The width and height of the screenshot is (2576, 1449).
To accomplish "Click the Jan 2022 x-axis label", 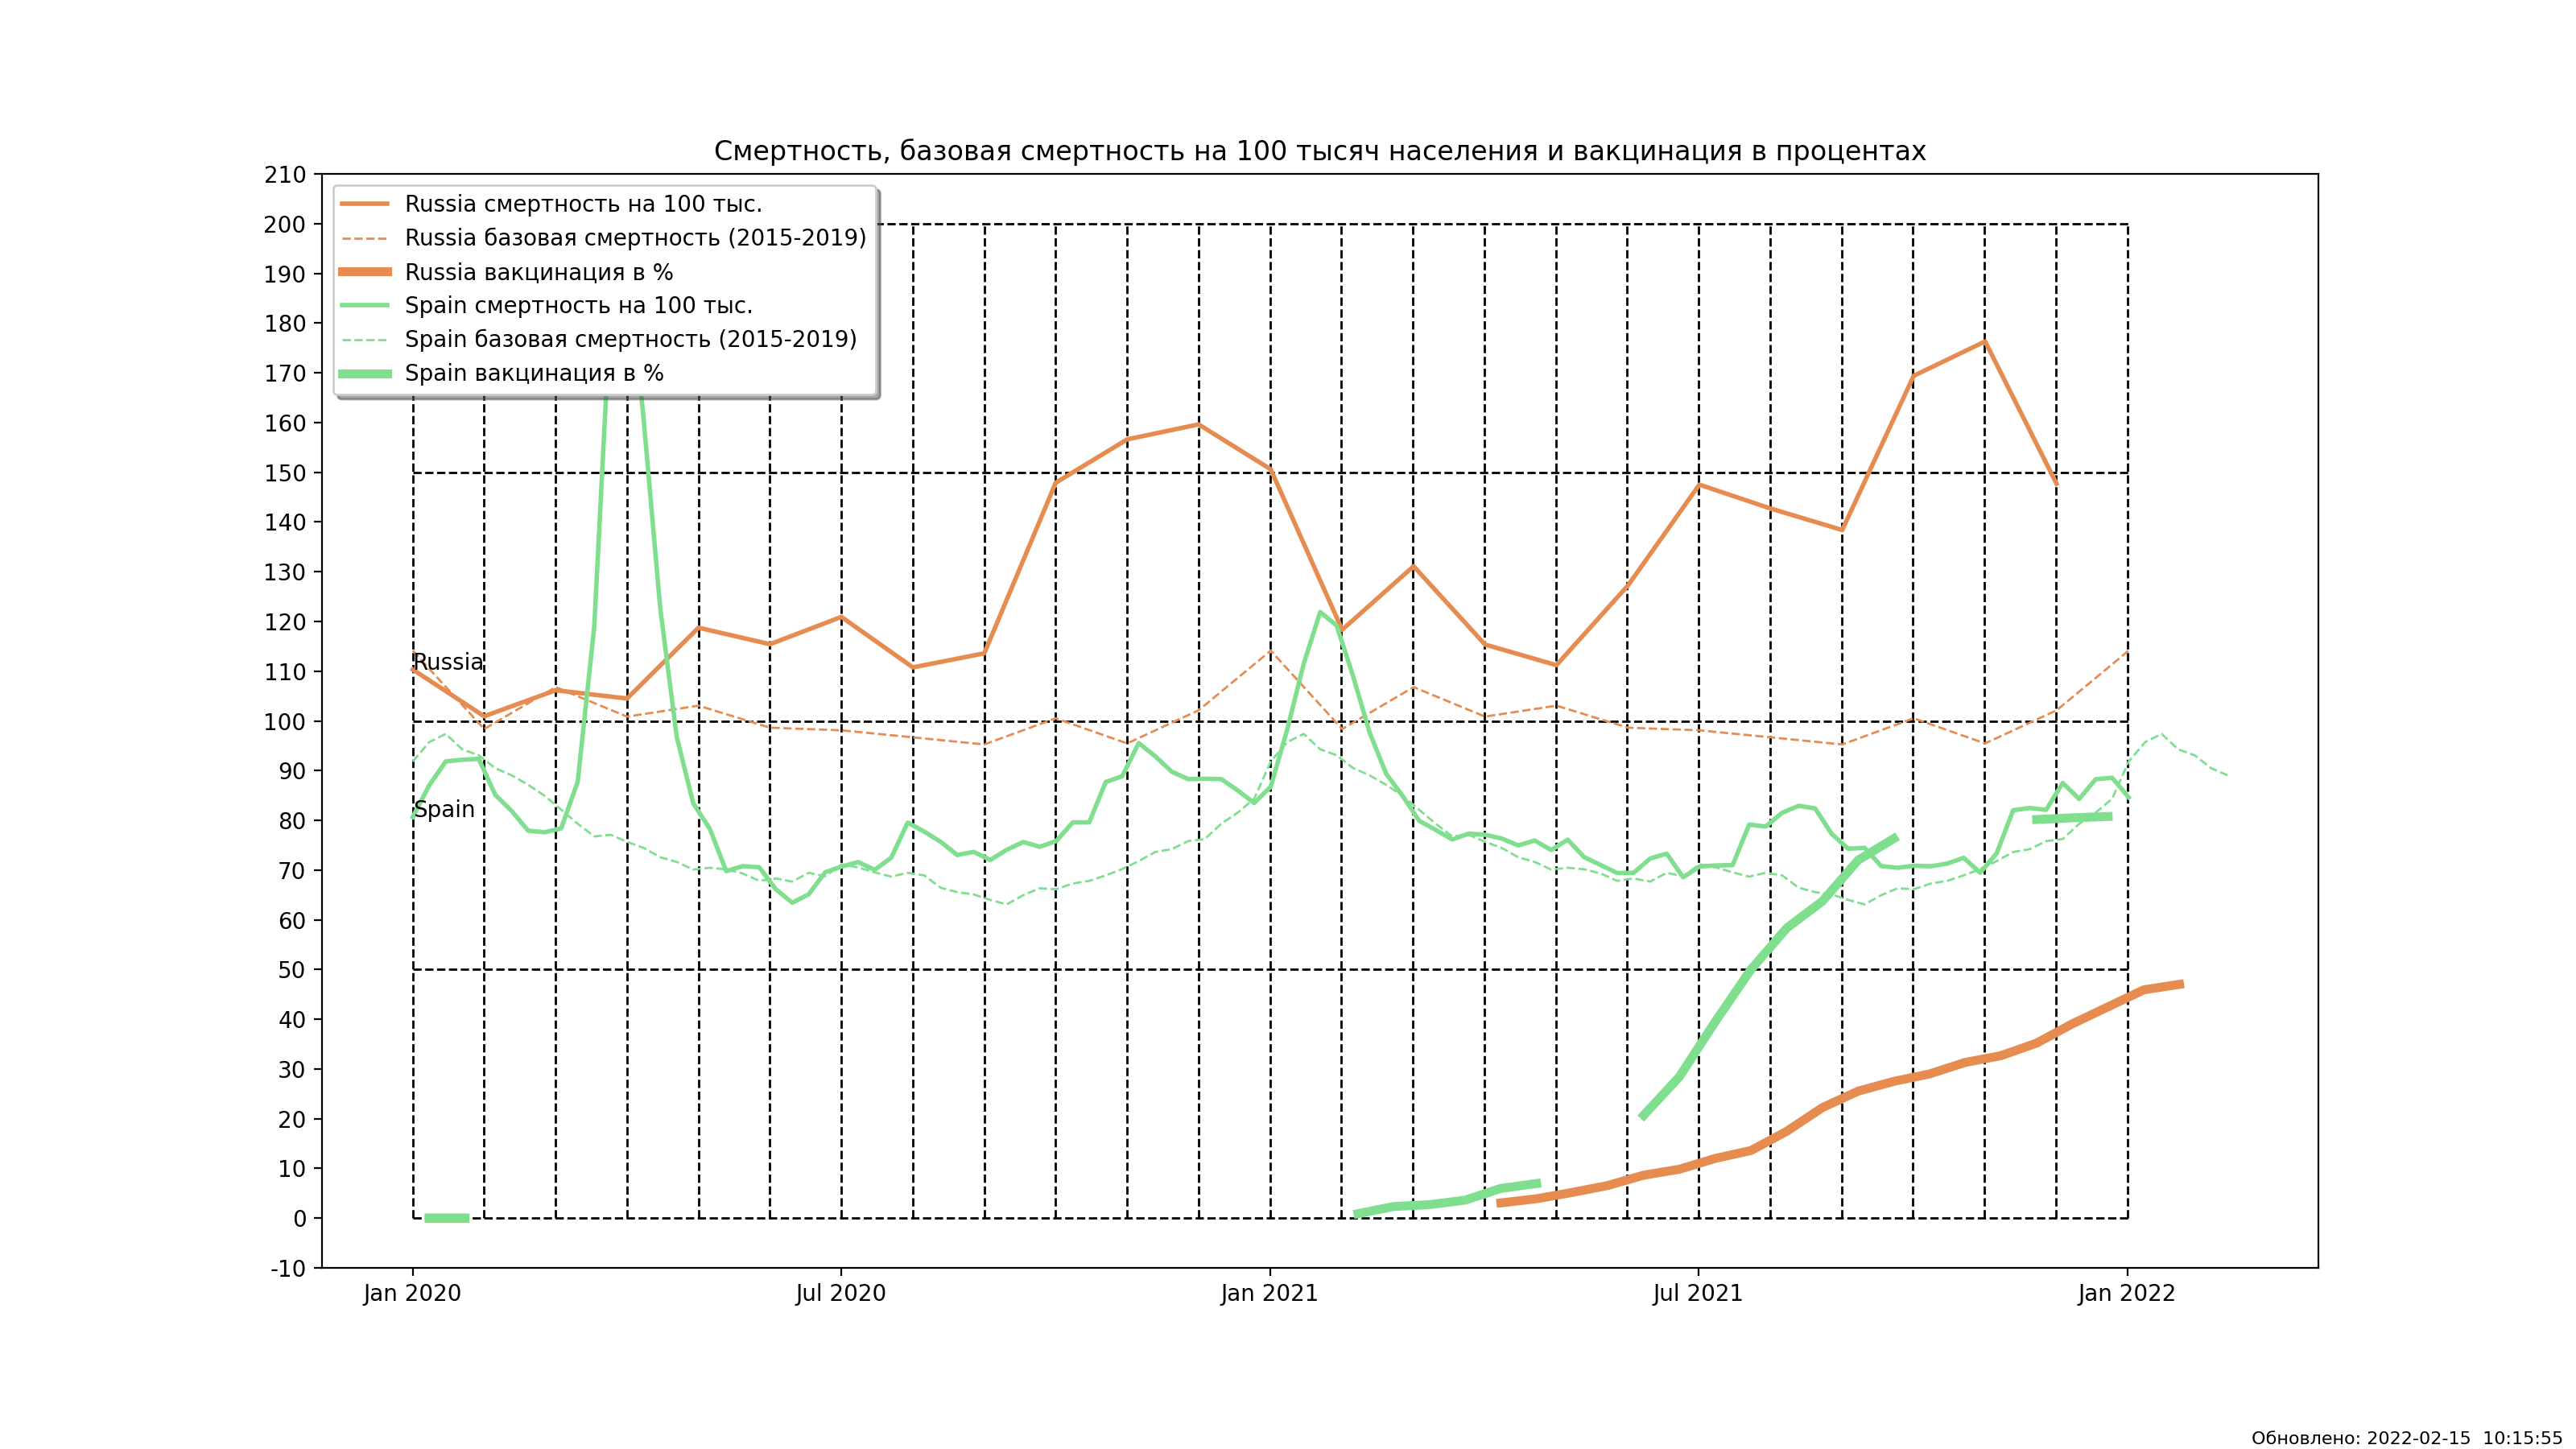I will (2126, 1294).
